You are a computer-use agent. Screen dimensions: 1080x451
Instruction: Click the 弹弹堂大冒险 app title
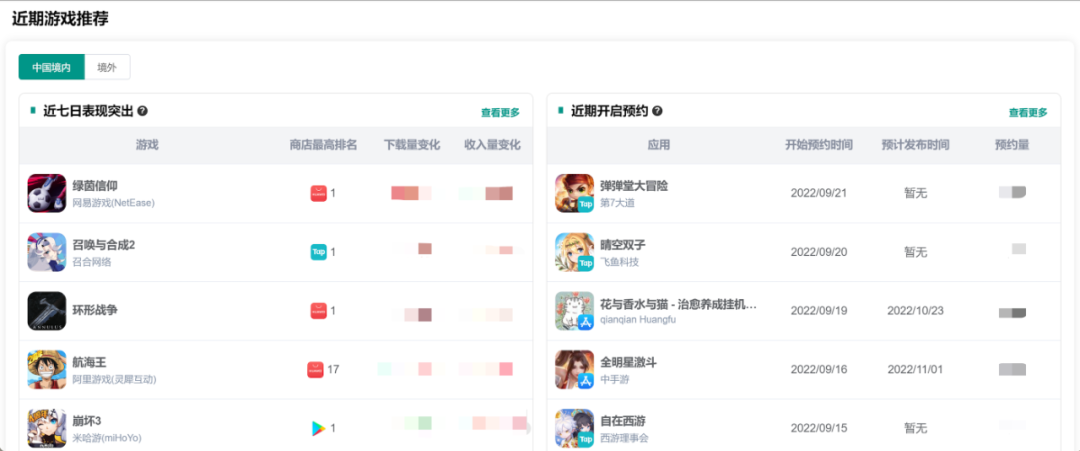coord(634,186)
